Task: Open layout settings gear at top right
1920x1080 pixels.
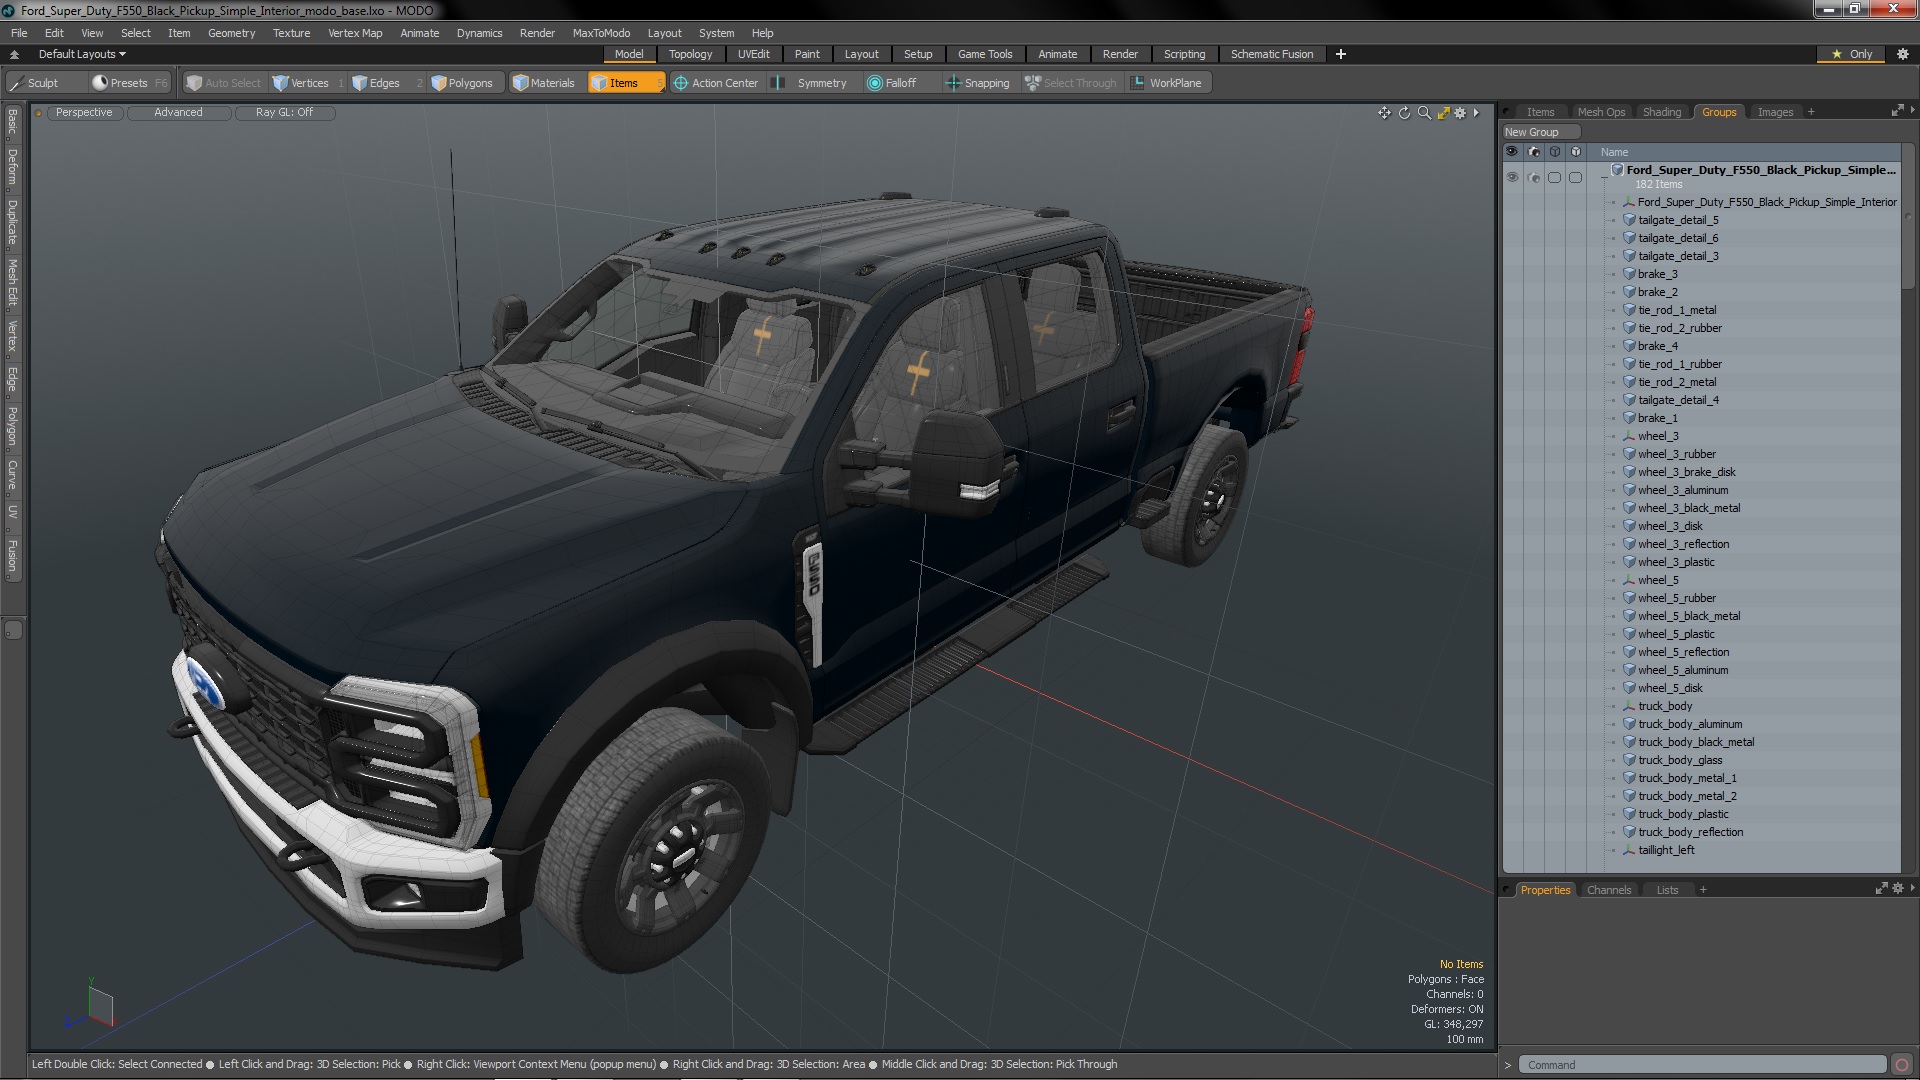Action: [1902, 54]
